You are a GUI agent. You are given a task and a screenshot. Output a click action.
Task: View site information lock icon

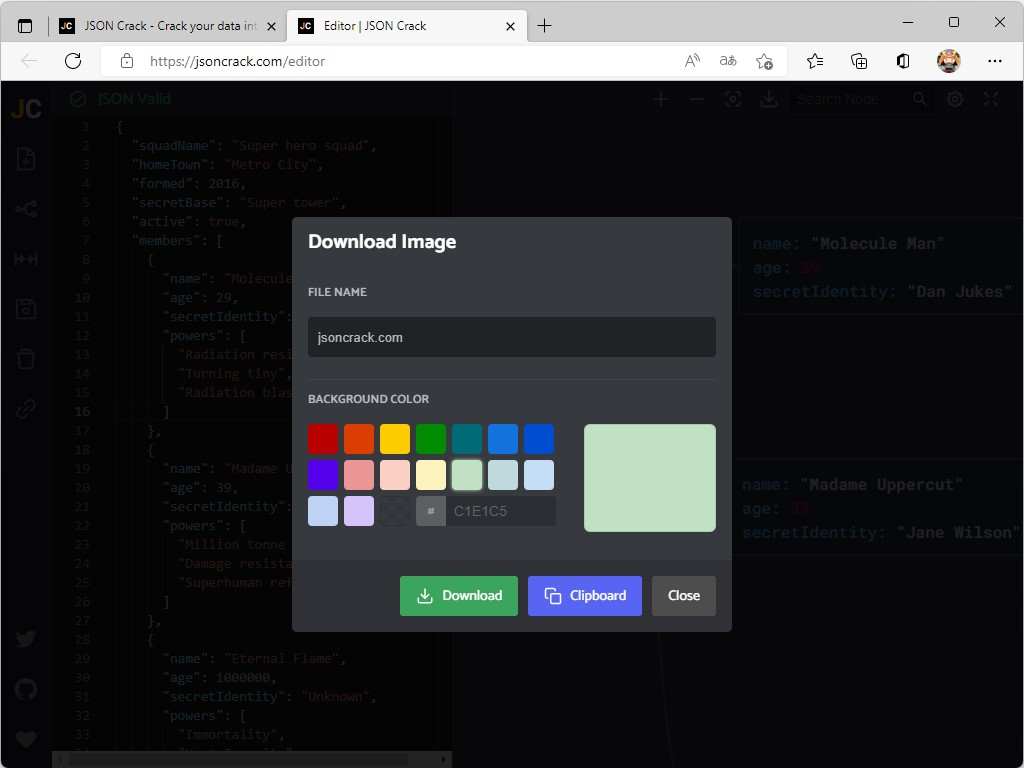click(x=127, y=61)
